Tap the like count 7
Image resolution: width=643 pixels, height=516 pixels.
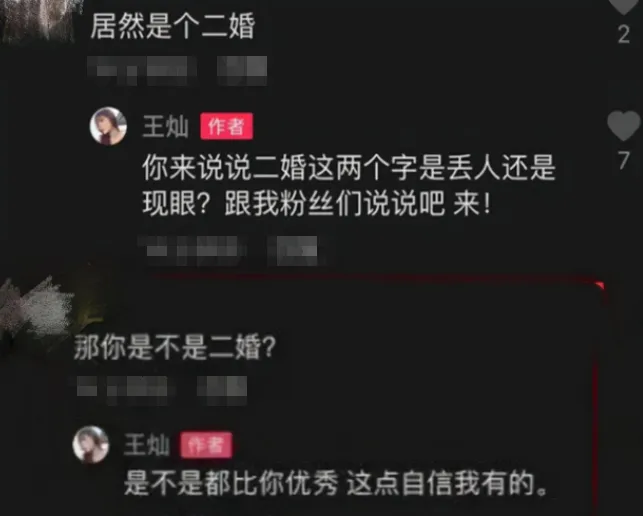click(x=624, y=160)
